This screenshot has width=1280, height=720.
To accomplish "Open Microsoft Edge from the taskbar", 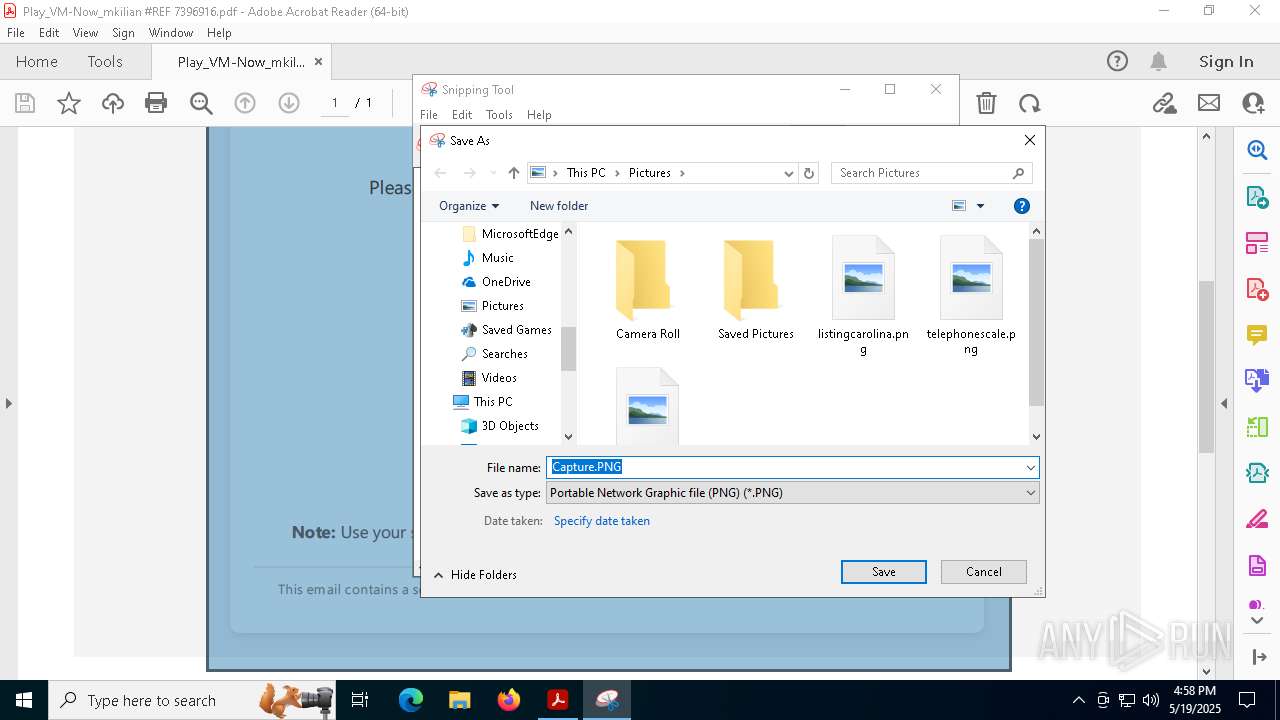I will point(411,700).
